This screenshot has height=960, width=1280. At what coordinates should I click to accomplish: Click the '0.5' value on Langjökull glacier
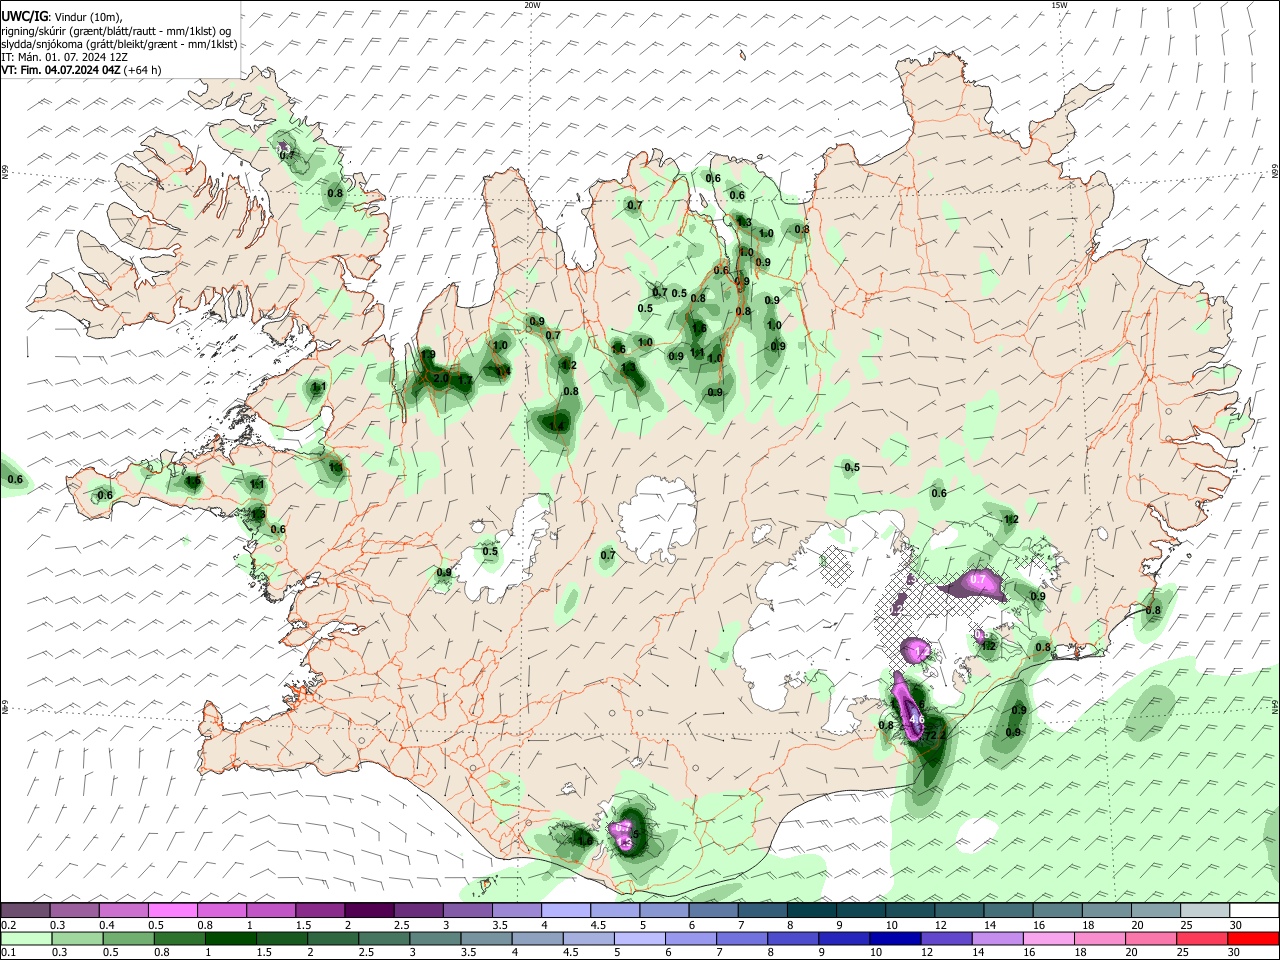point(490,551)
